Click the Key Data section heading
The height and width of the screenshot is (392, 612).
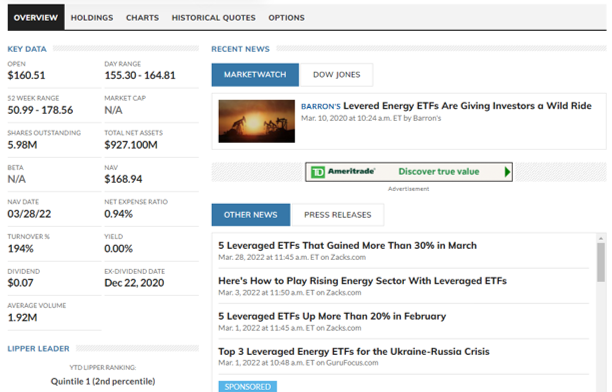coord(27,49)
